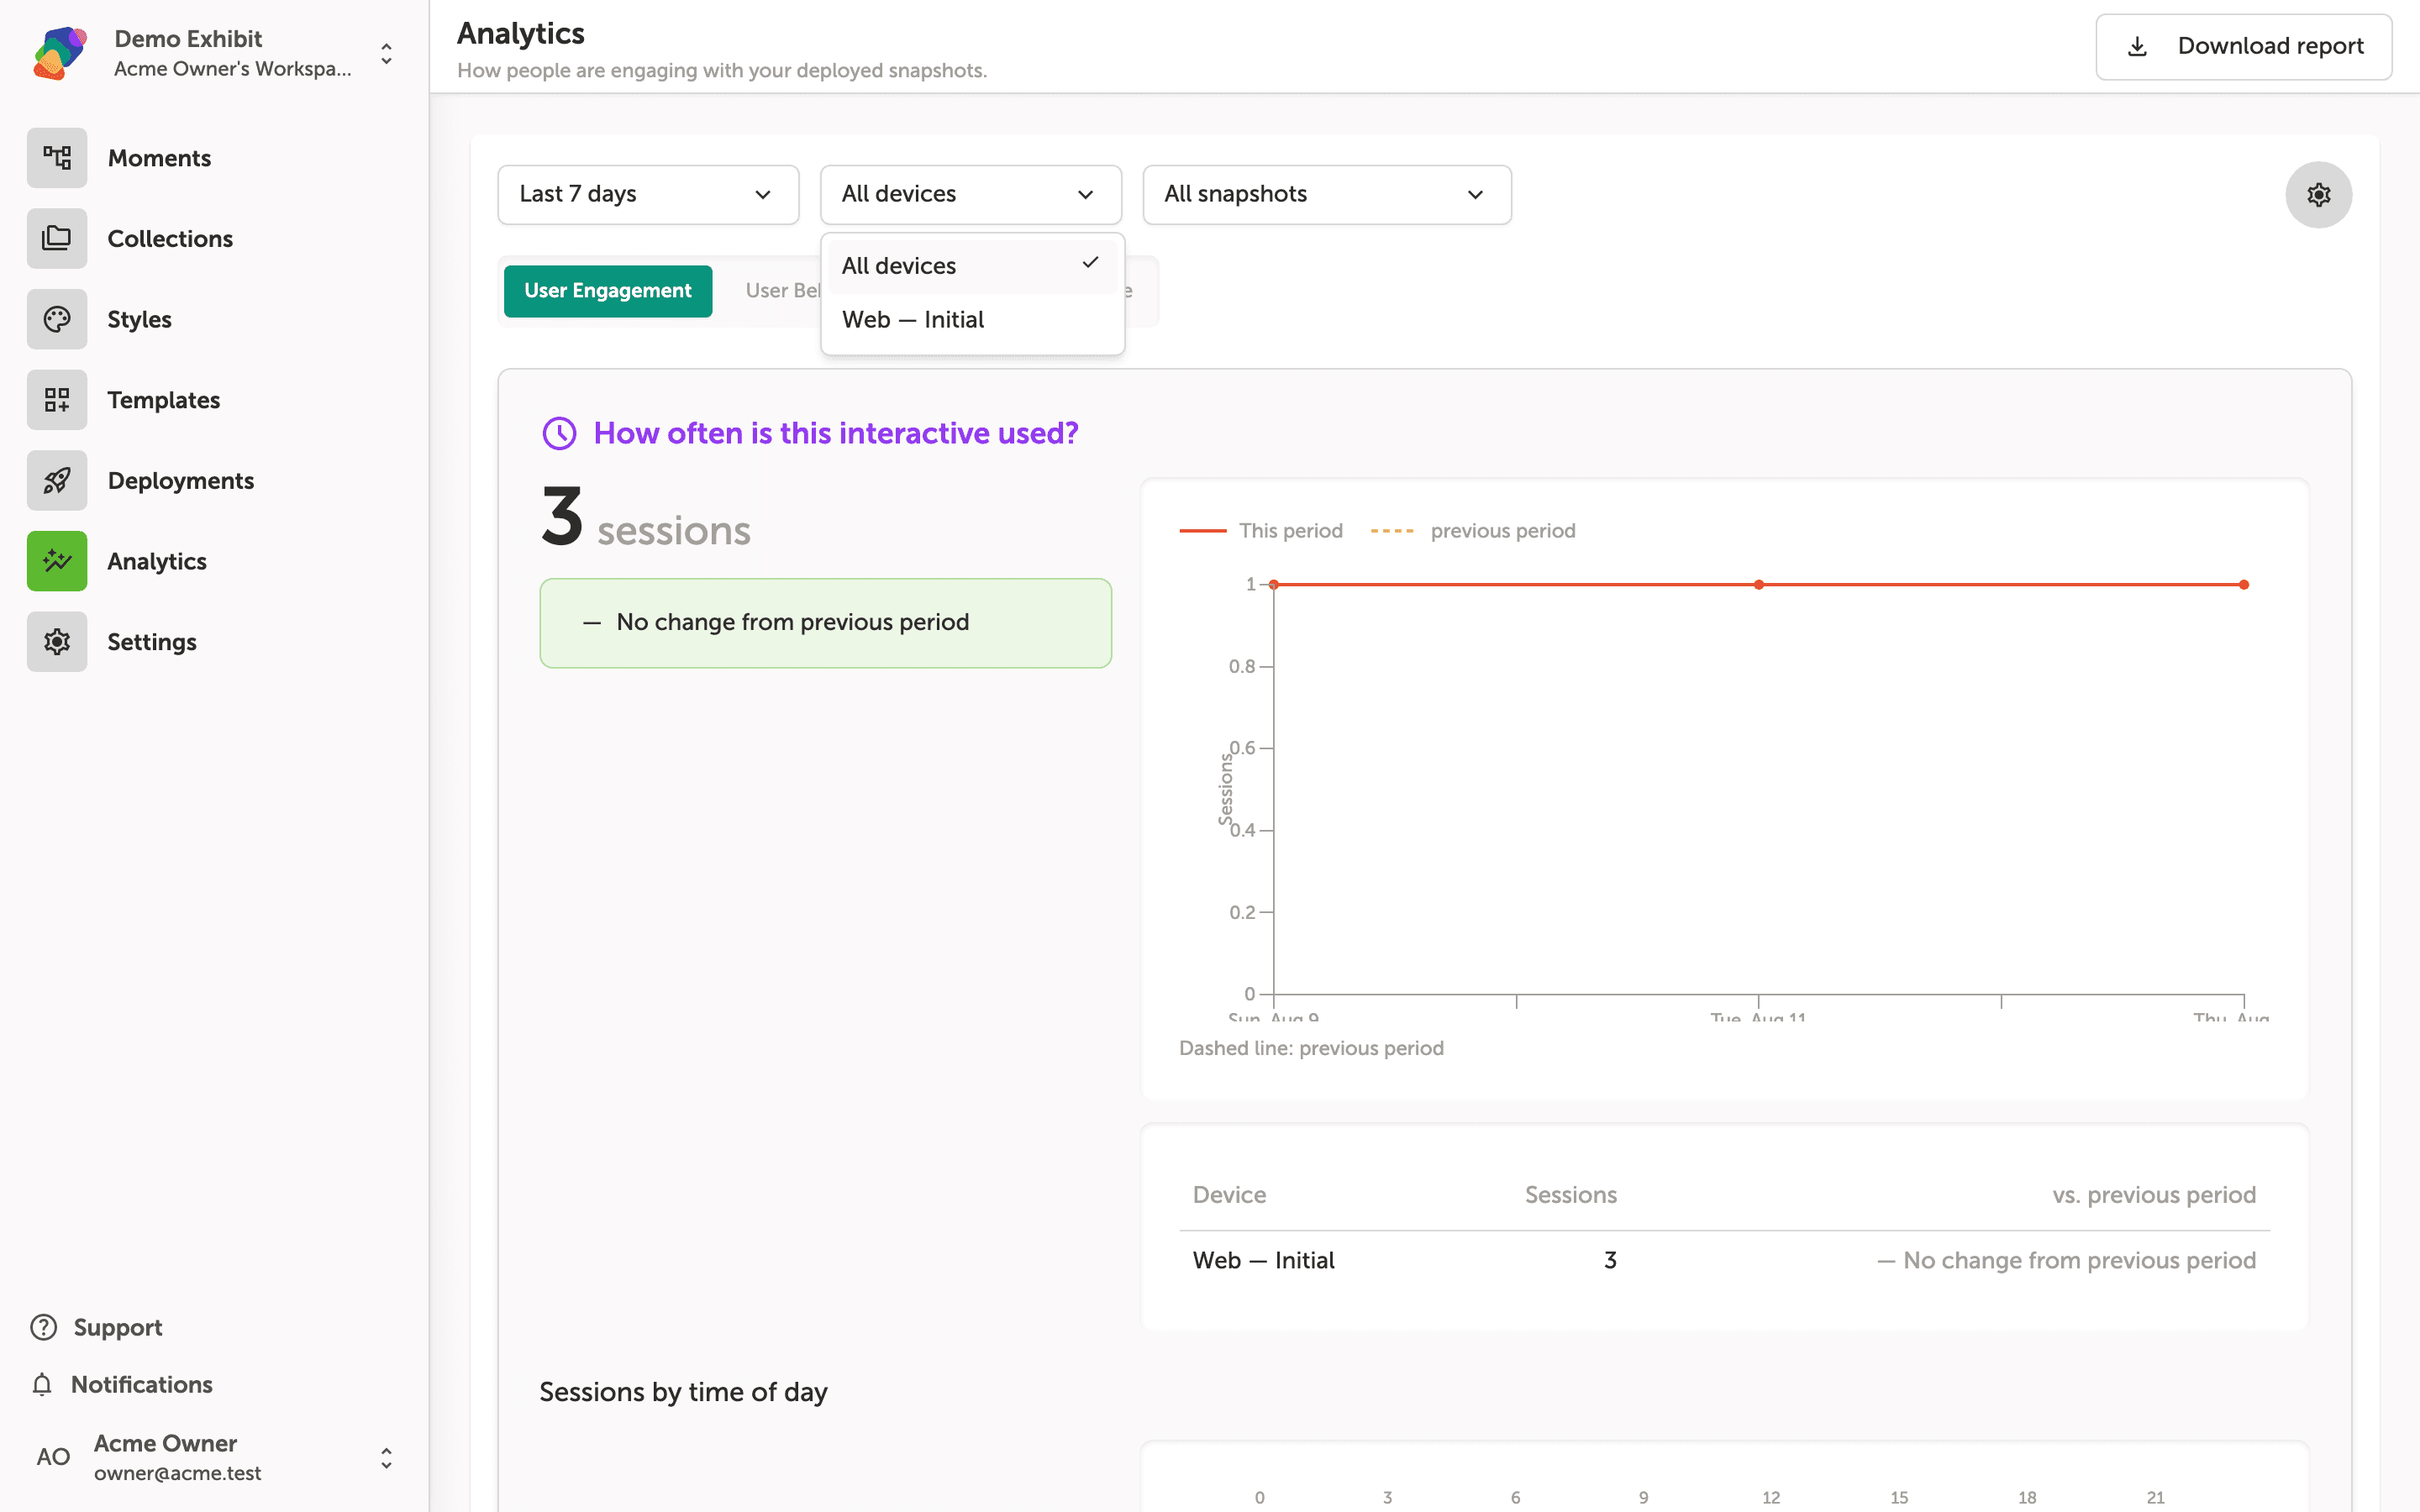Click 'Dashed line: previous period' caption
The height and width of the screenshot is (1512, 2420).
(1311, 1048)
